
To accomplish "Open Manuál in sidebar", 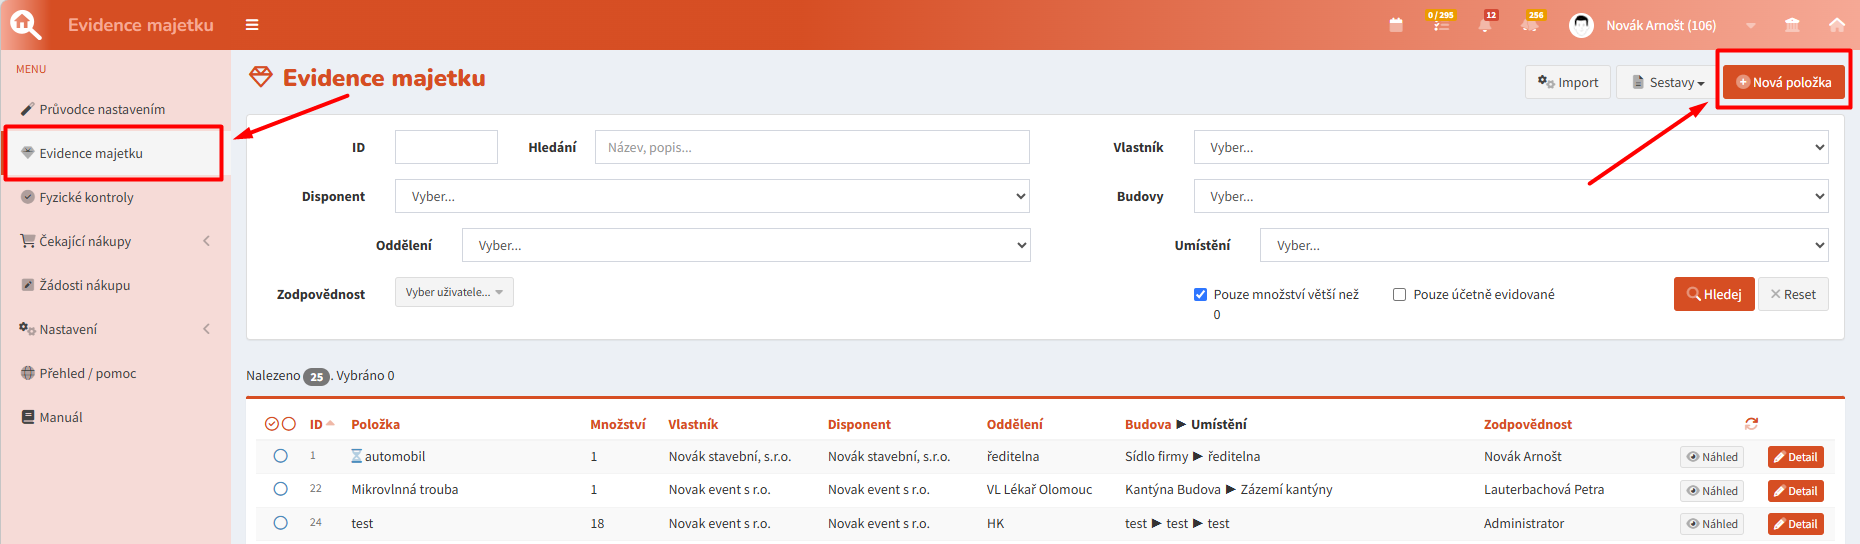I will (61, 417).
